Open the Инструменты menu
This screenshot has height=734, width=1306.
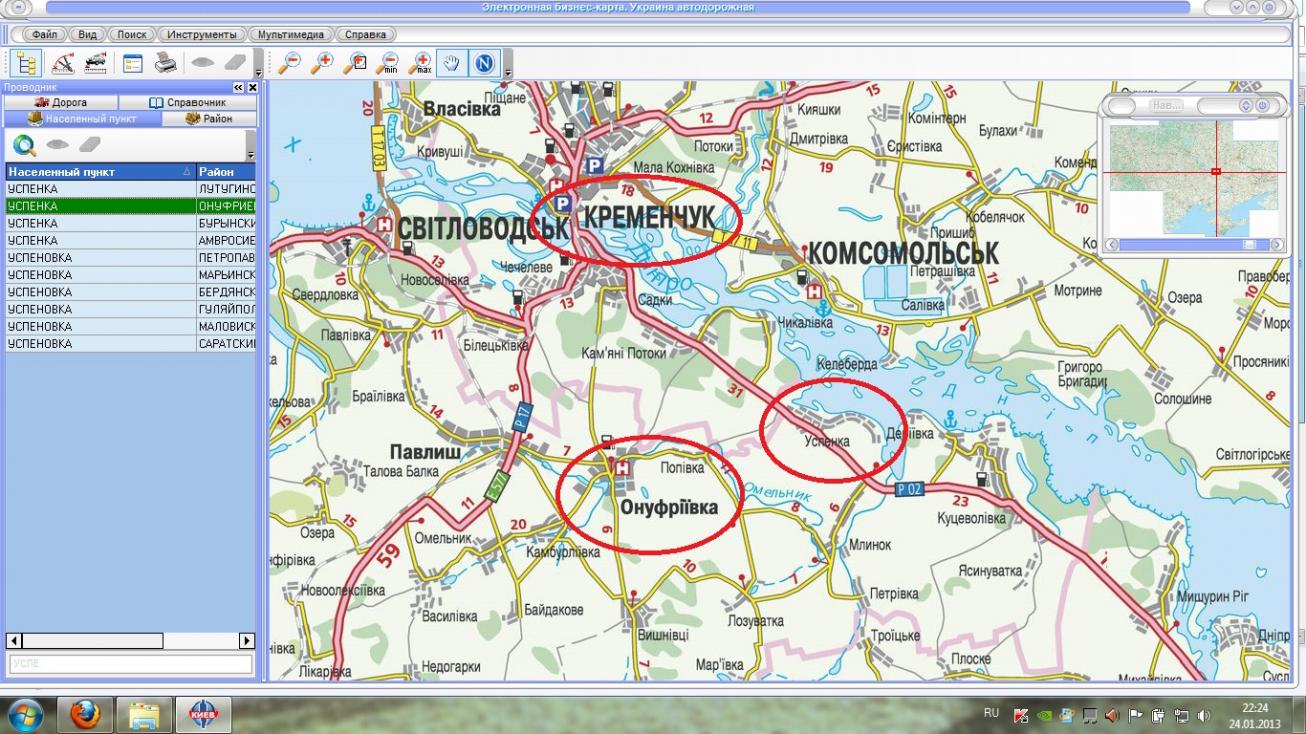[202, 34]
